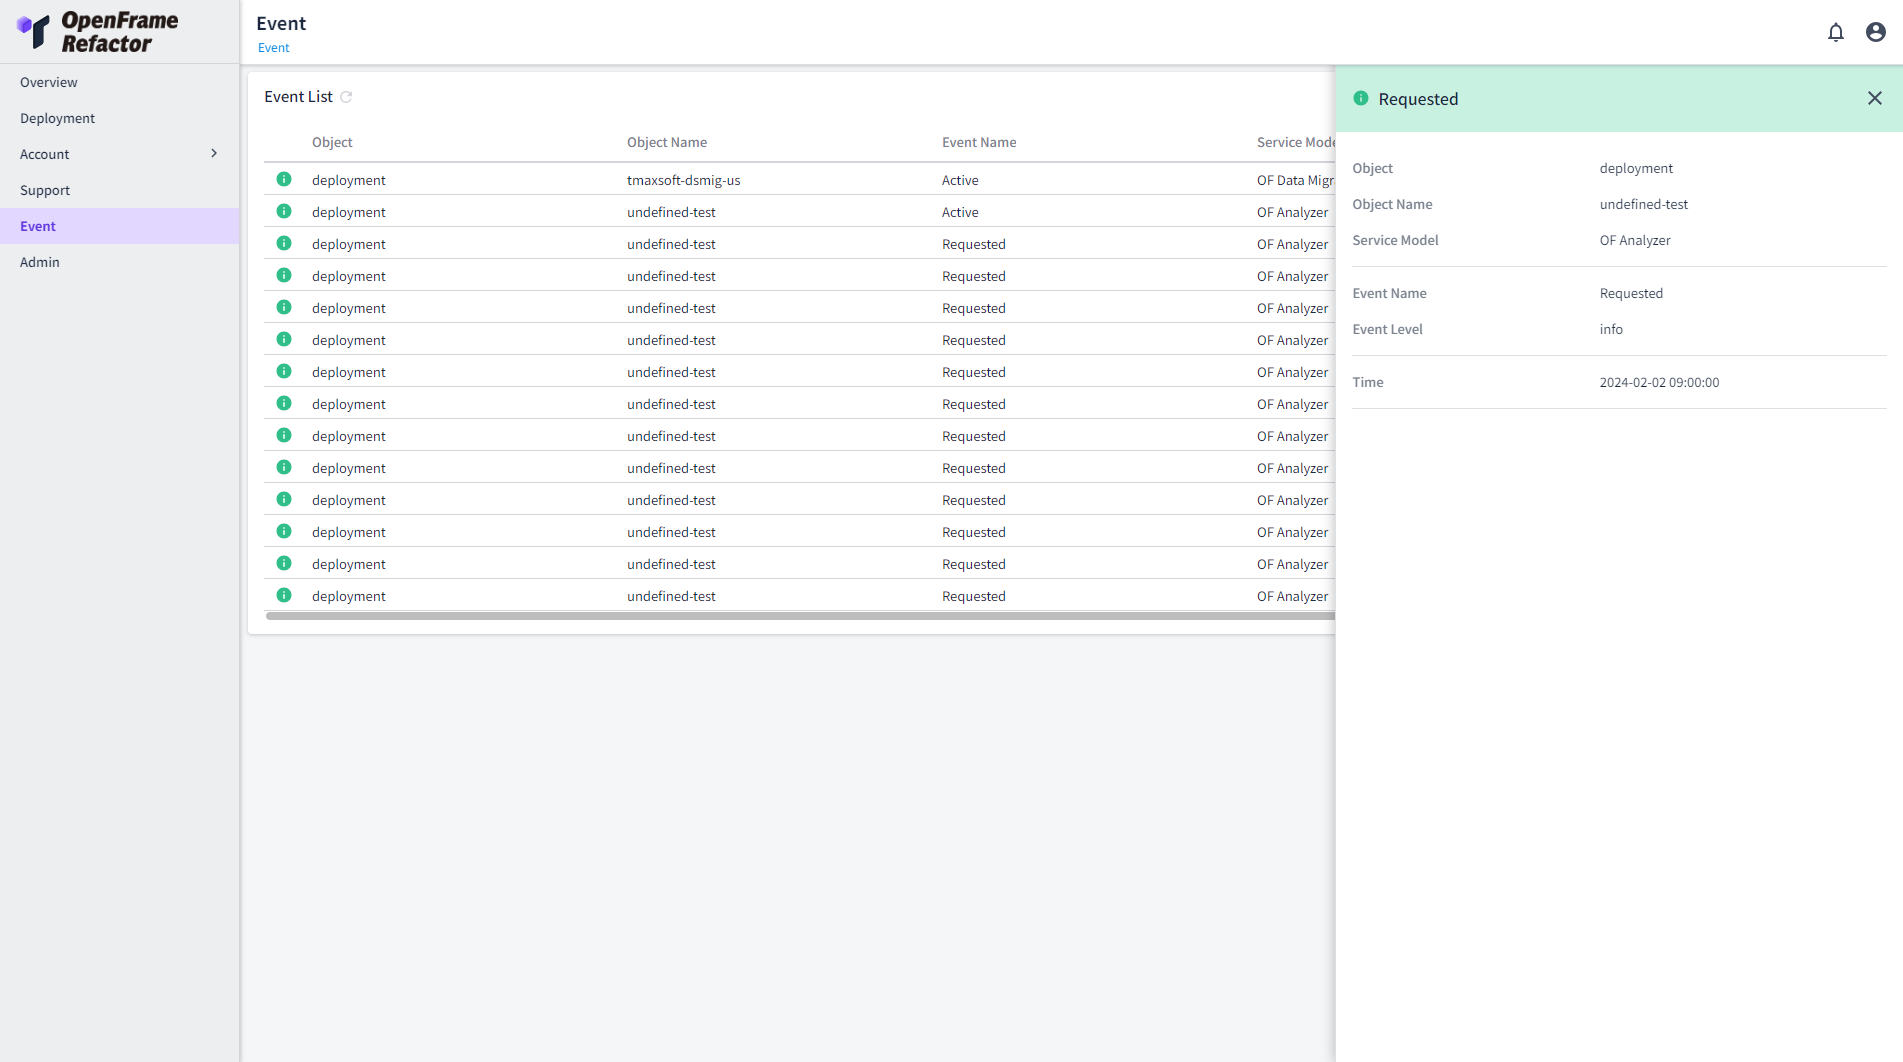Expand the Account menu chevron
The image size is (1903, 1062).
[214, 154]
